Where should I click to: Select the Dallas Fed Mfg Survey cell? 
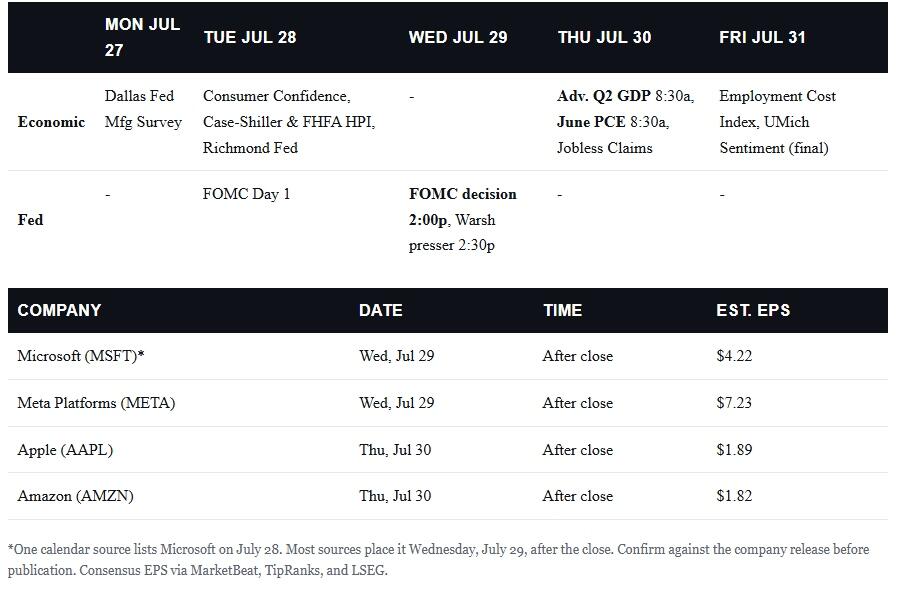[x=143, y=109]
